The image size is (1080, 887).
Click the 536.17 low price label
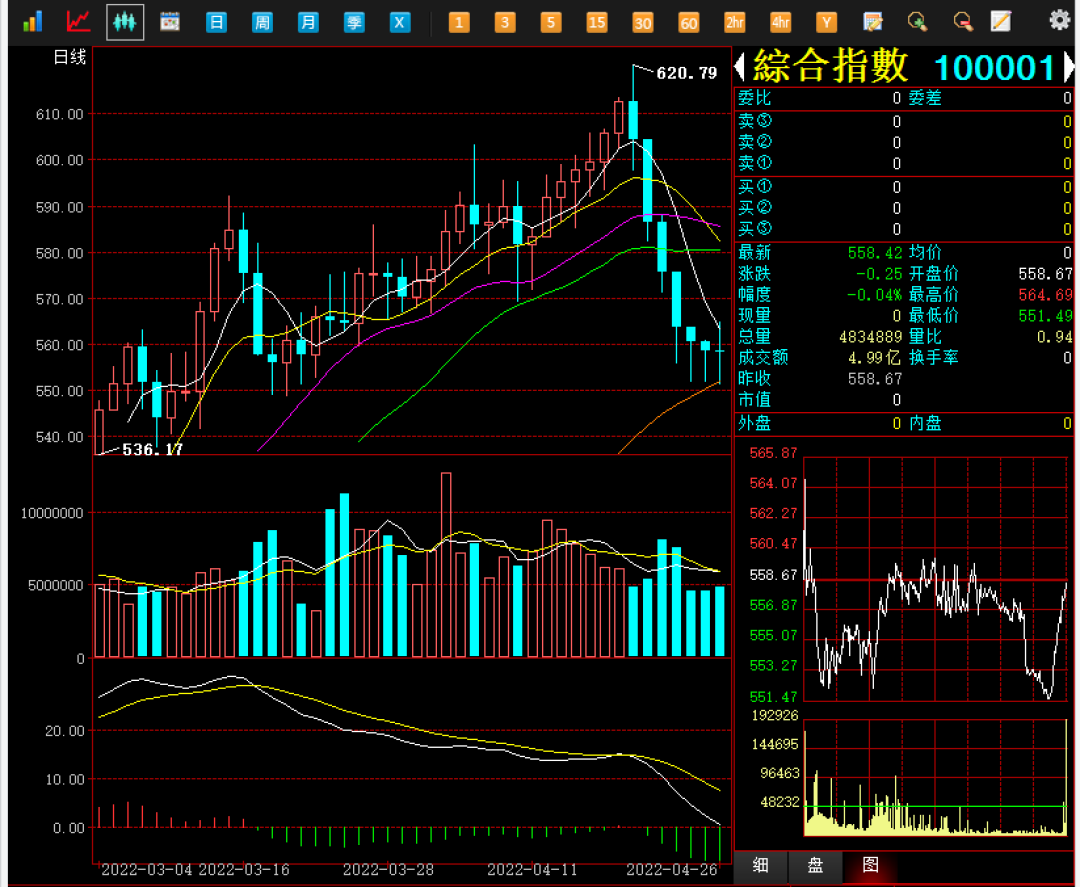(x=152, y=450)
